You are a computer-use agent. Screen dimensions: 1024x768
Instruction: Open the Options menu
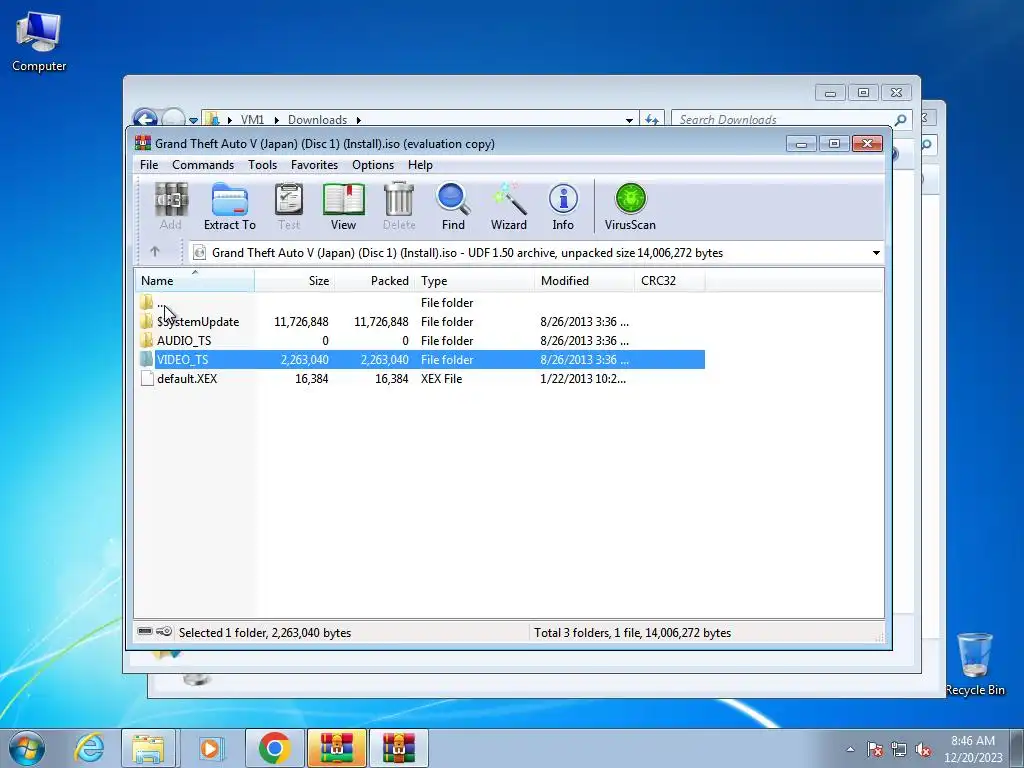(373, 165)
